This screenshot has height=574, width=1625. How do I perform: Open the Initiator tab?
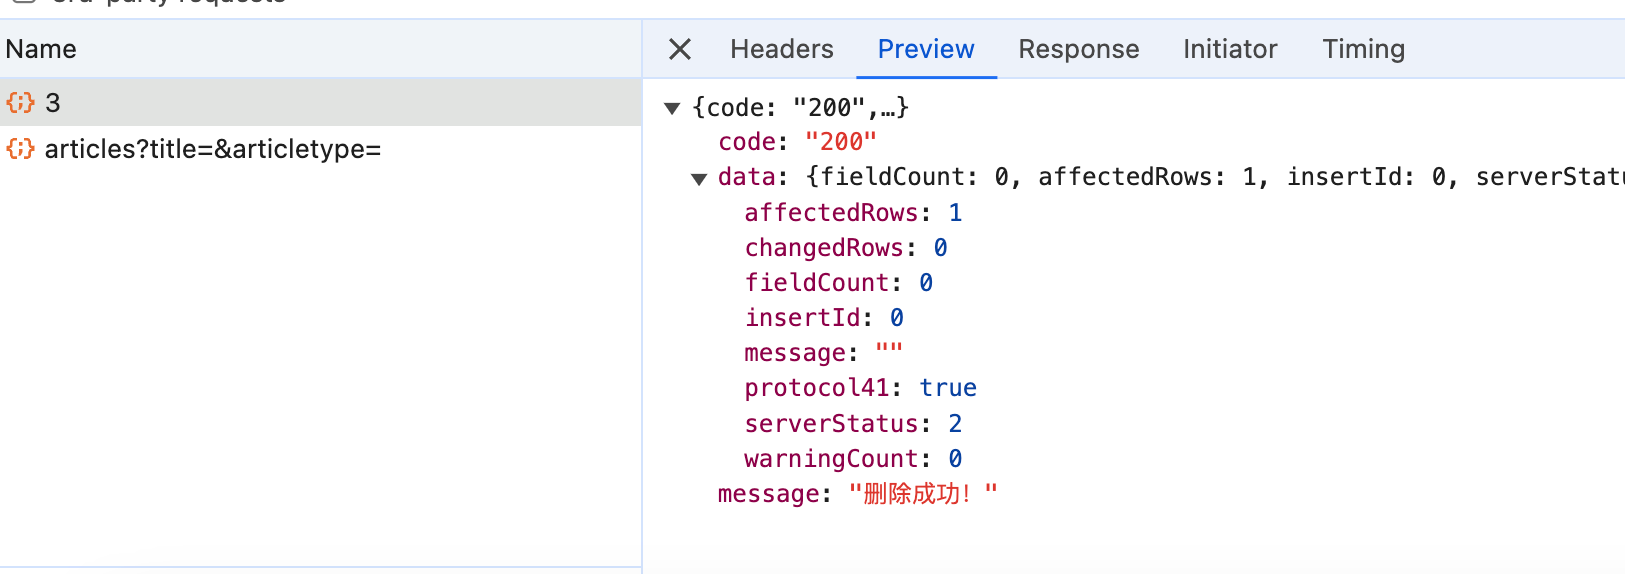tap(1230, 49)
